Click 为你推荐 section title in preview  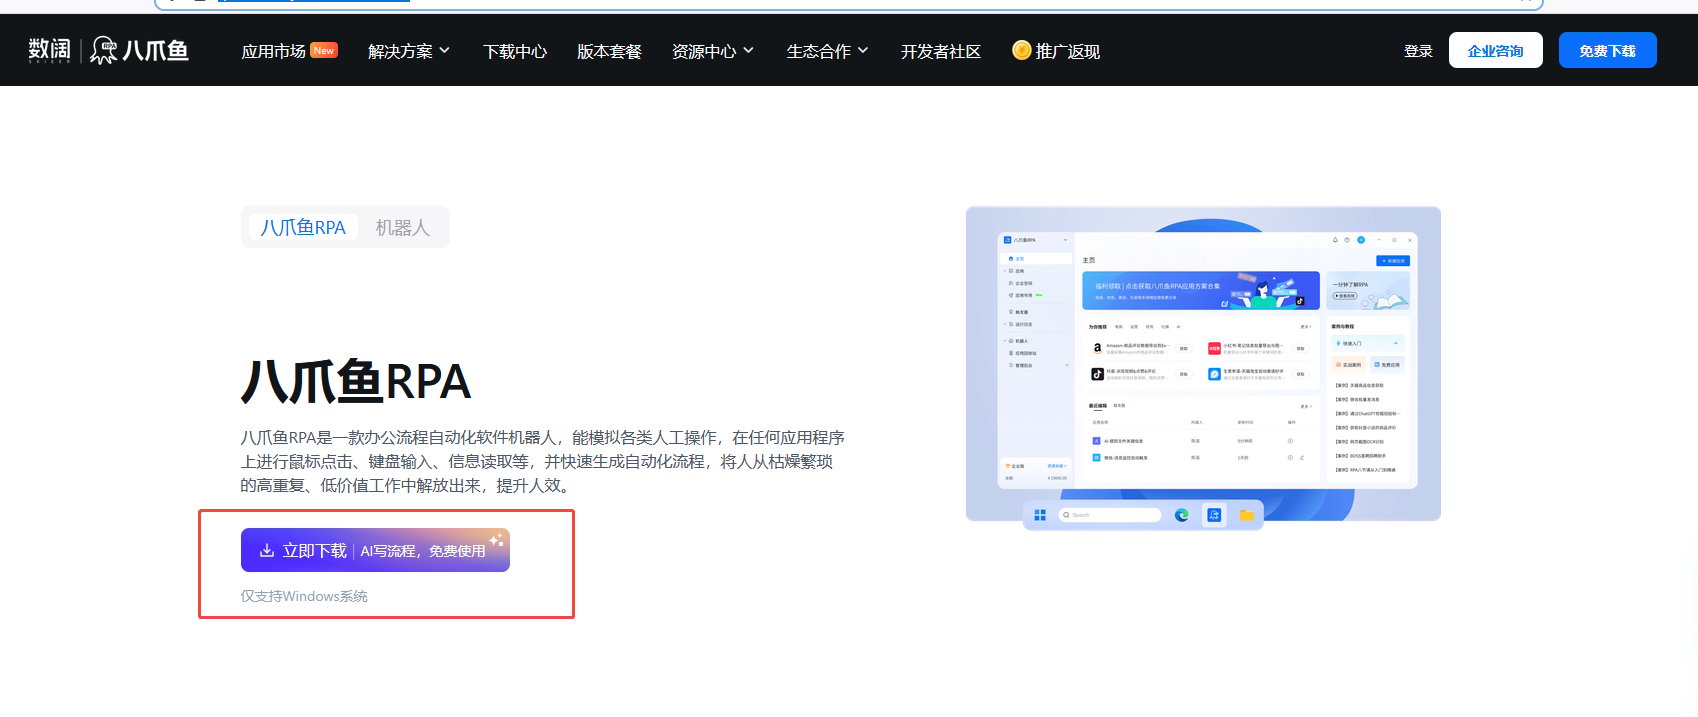[x=1098, y=326]
